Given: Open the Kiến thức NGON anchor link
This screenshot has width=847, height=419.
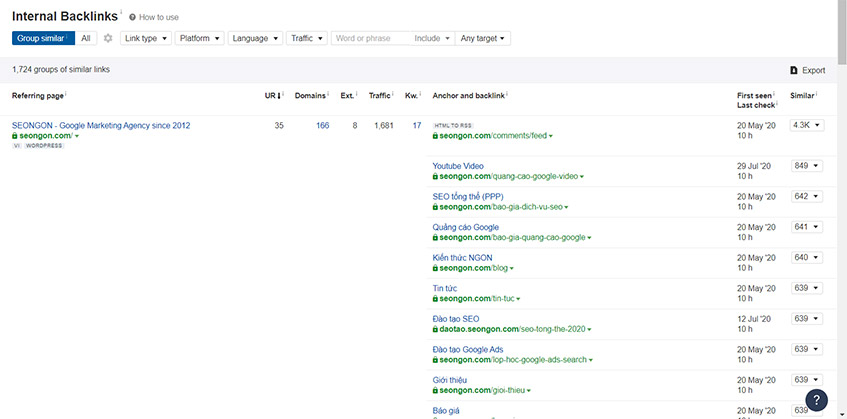Looking at the screenshot, I should [462, 258].
